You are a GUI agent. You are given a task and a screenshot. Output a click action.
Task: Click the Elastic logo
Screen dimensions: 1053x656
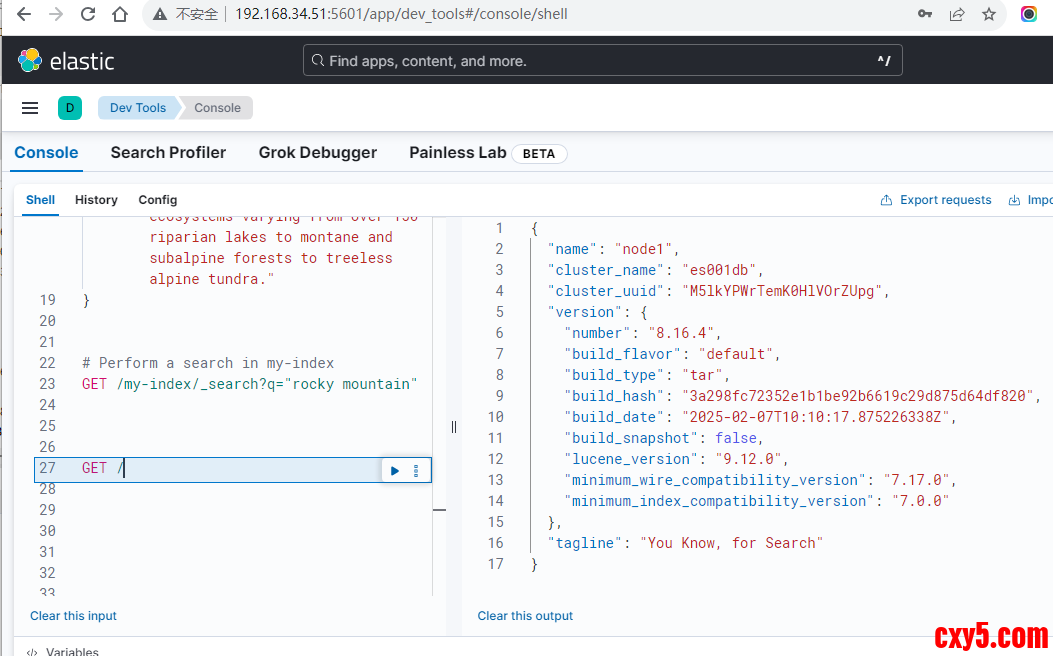point(66,61)
